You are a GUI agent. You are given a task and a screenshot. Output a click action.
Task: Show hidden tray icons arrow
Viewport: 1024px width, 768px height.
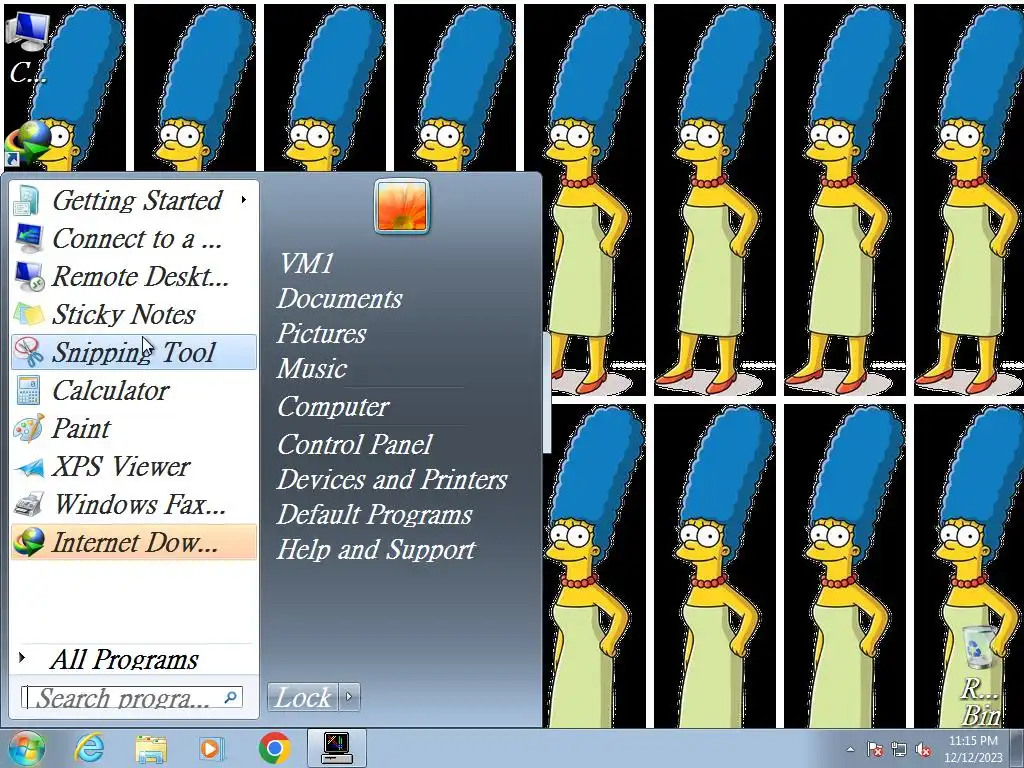click(850, 750)
